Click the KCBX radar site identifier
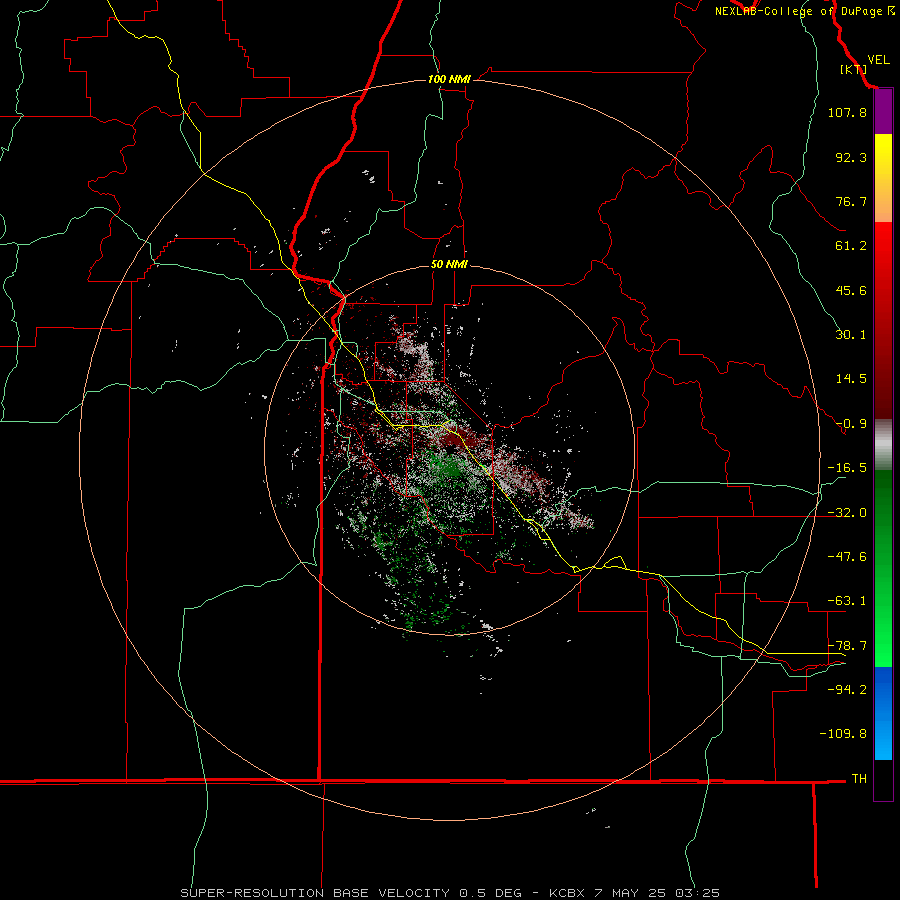 (567, 893)
